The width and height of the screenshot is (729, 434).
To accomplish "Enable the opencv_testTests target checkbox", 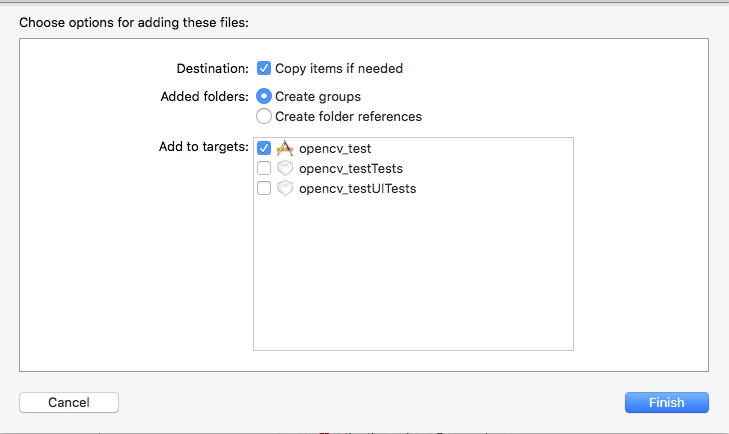I will tap(264, 168).
